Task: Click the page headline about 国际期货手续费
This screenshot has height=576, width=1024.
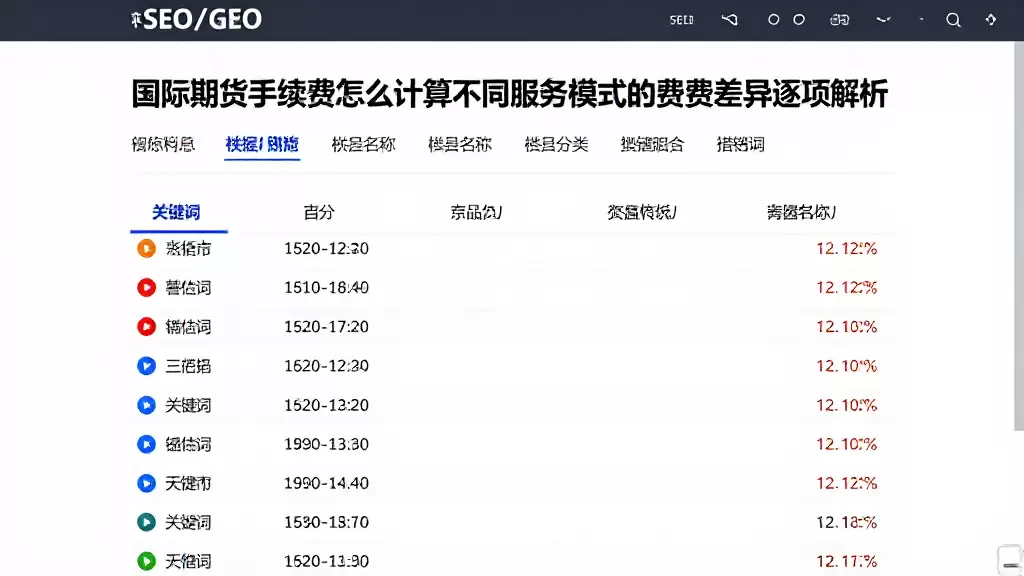Action: click(509, 94)
